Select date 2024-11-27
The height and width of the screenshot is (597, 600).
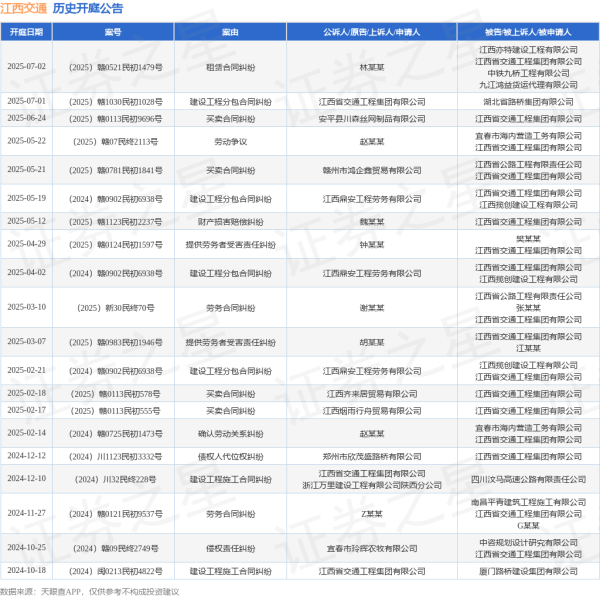coord(26,513)
